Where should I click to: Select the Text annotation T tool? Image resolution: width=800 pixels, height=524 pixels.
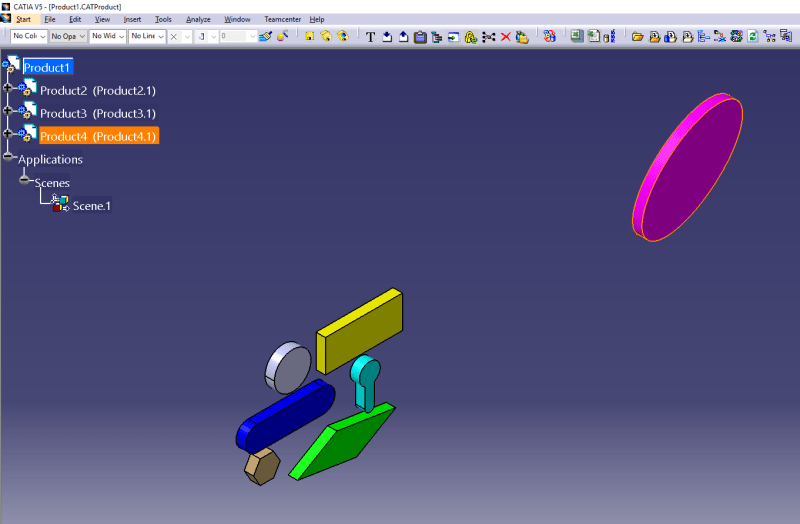(x=370, y=37)
